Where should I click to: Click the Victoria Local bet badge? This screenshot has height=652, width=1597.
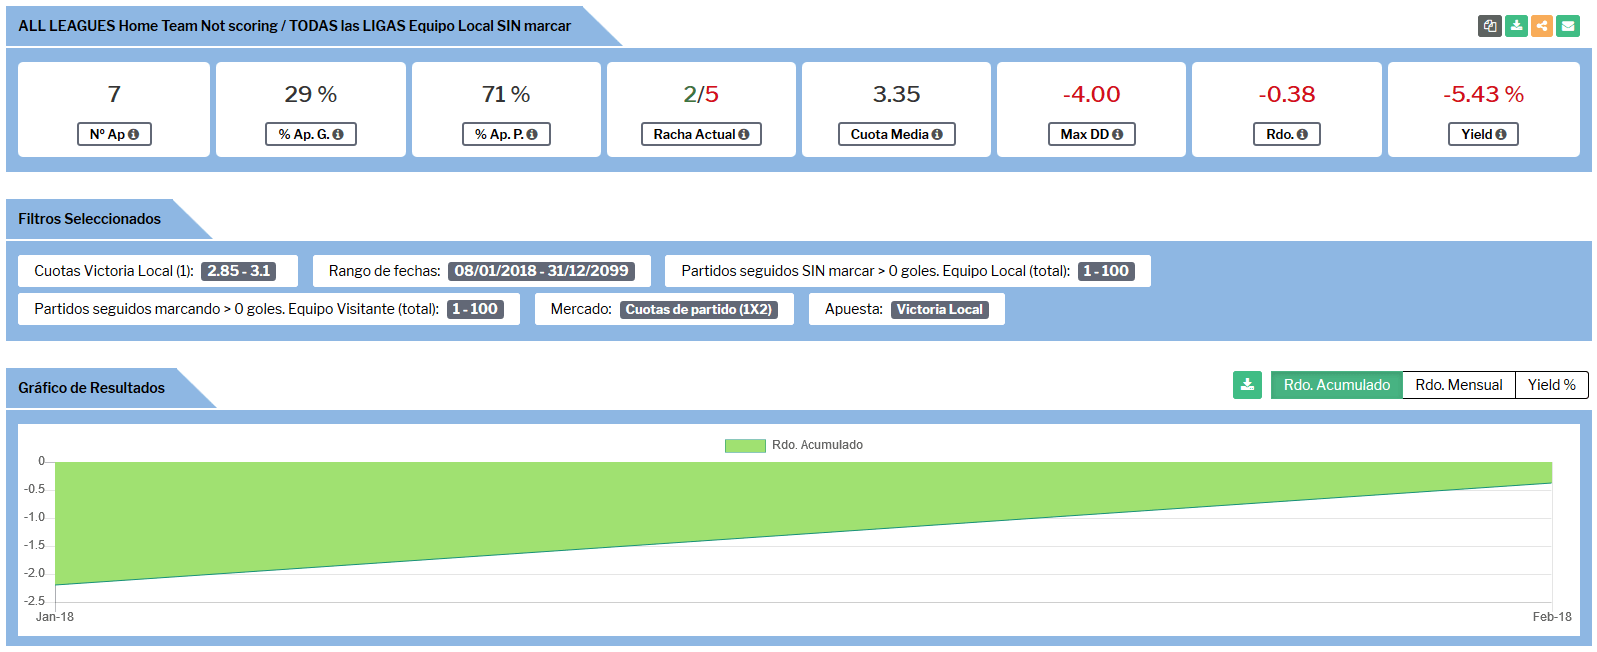coord(940,310)
